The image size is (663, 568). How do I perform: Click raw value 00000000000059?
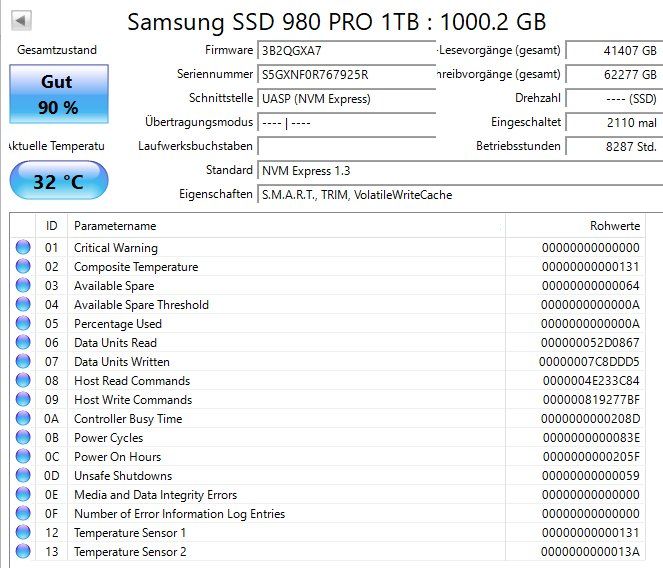pyautogui.click(x=591, y=476)
